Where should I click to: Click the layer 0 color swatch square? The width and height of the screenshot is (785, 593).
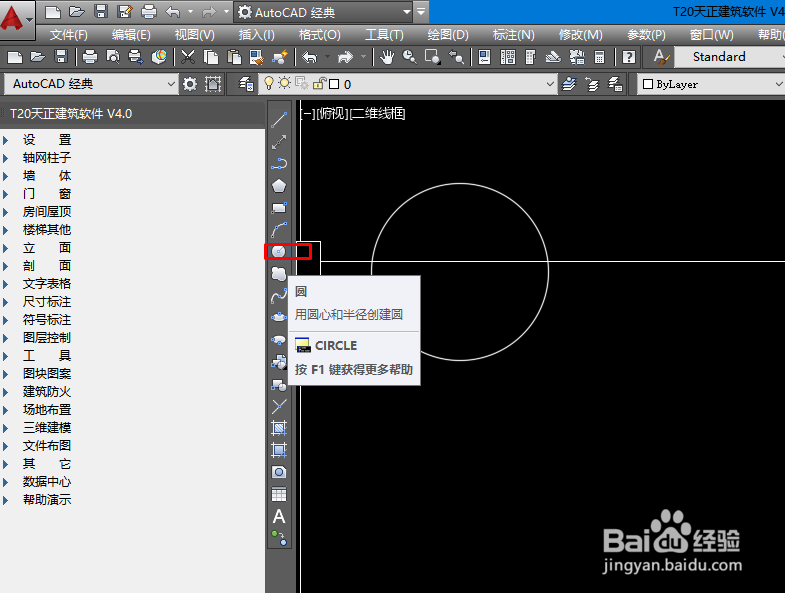(x=334, y=84)
